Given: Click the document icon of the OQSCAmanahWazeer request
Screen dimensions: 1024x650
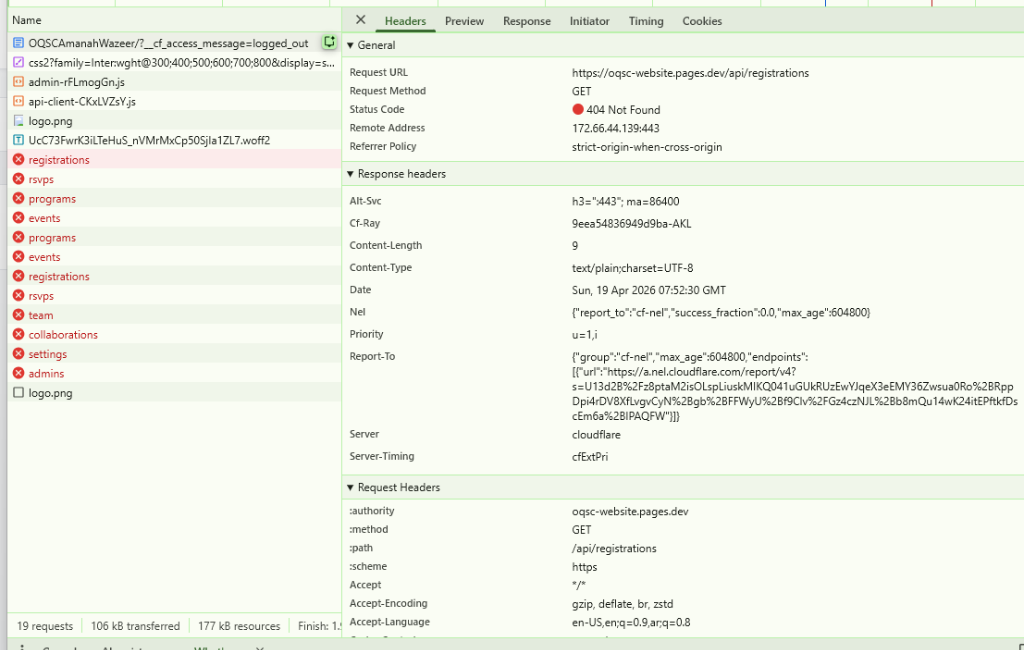Looking at the screenshot, I should pyautogui.click(x=18, y=43).
